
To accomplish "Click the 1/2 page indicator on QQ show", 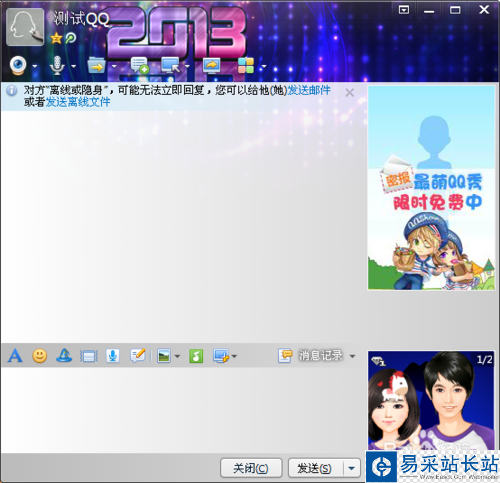I will pos(484,359).
